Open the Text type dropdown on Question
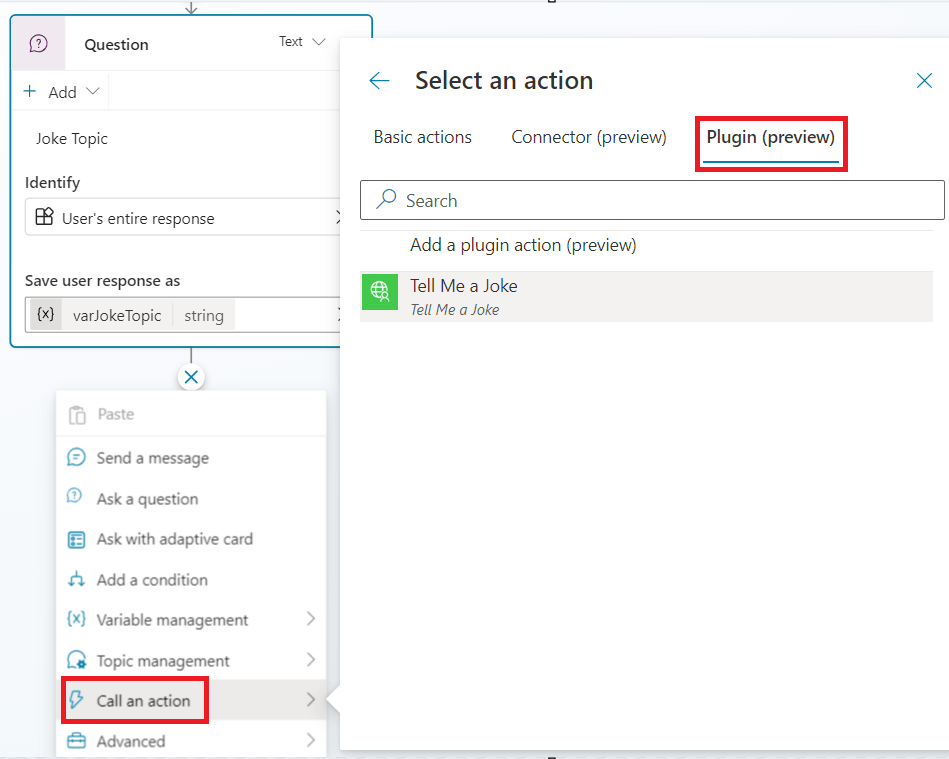 point(303,42)
